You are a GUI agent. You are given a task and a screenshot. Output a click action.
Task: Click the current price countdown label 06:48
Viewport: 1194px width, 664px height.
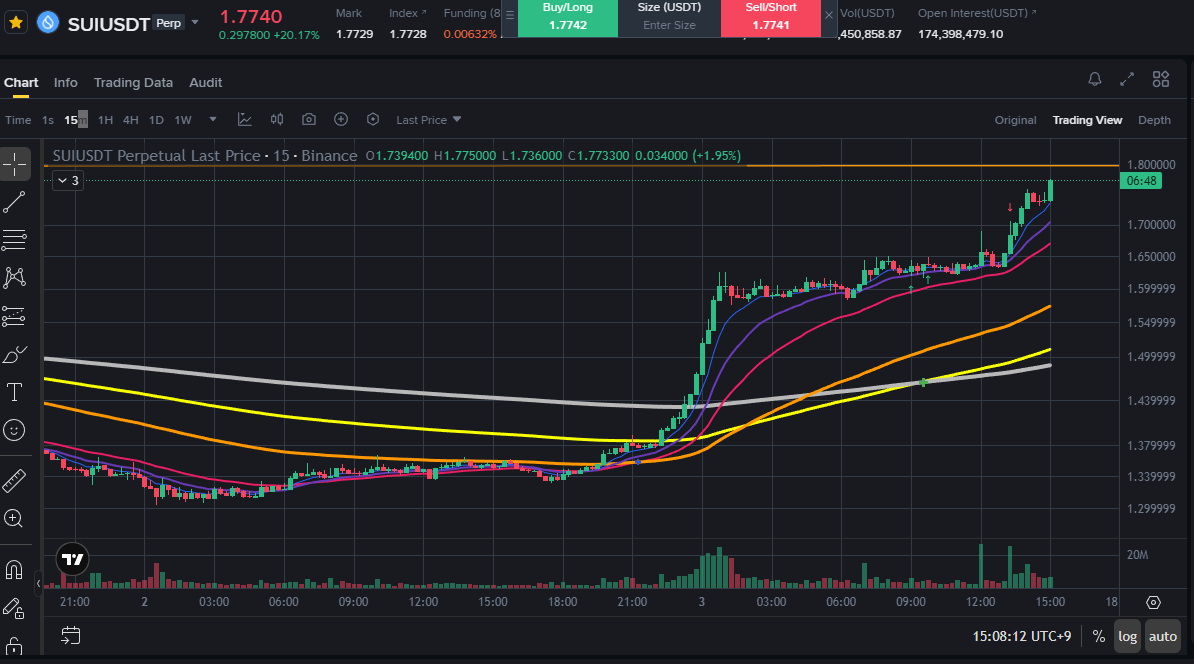click(x=1141, y=180)
